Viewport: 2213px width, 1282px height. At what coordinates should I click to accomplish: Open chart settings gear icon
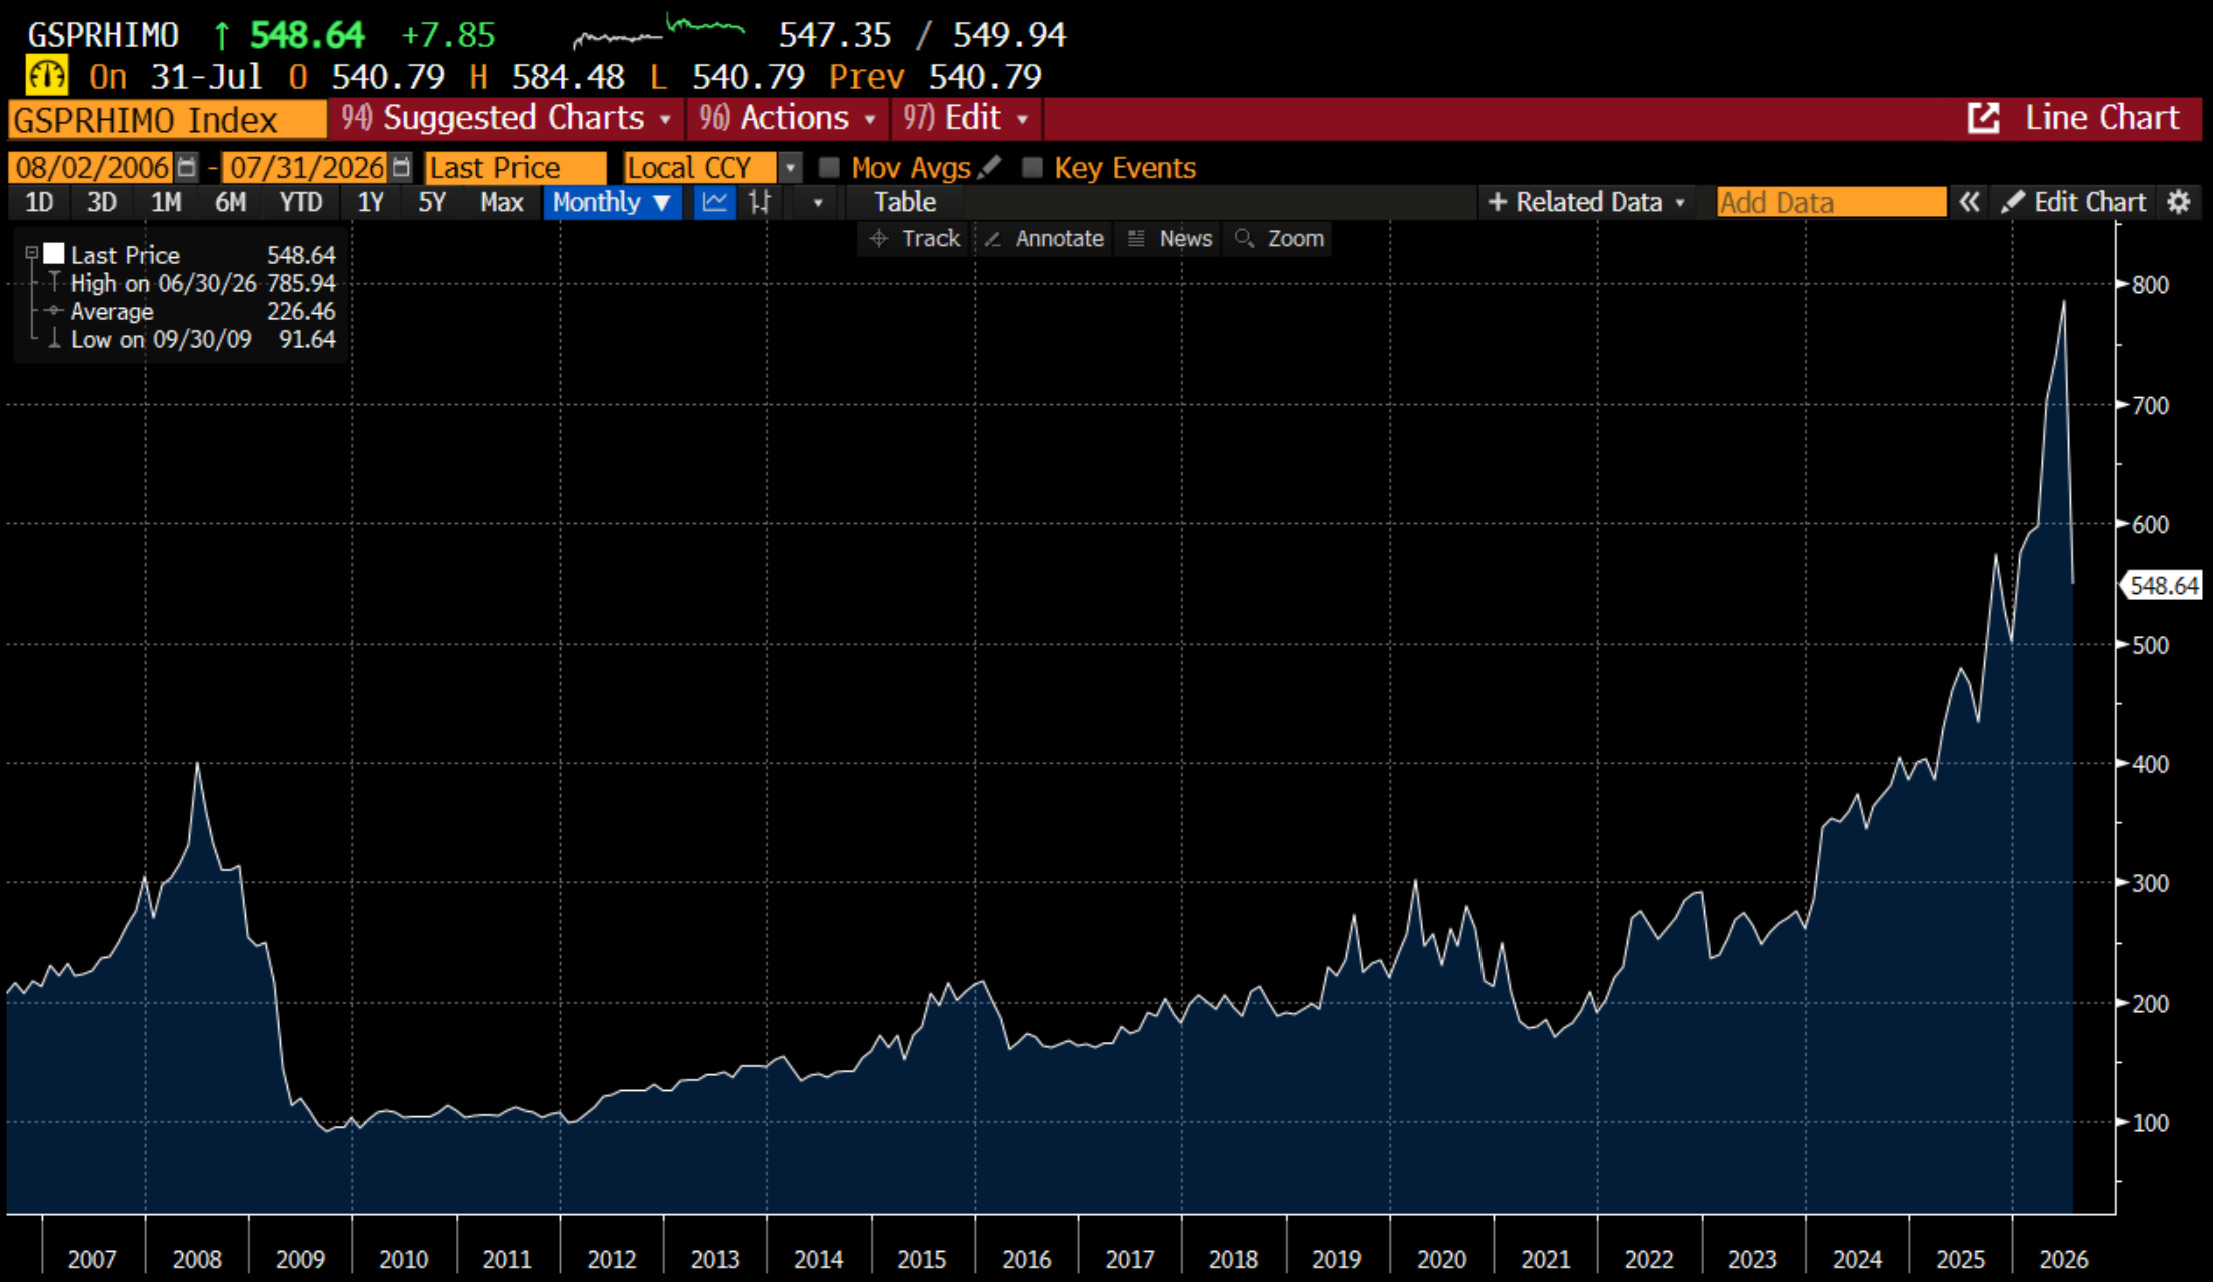pos(2179,202)
